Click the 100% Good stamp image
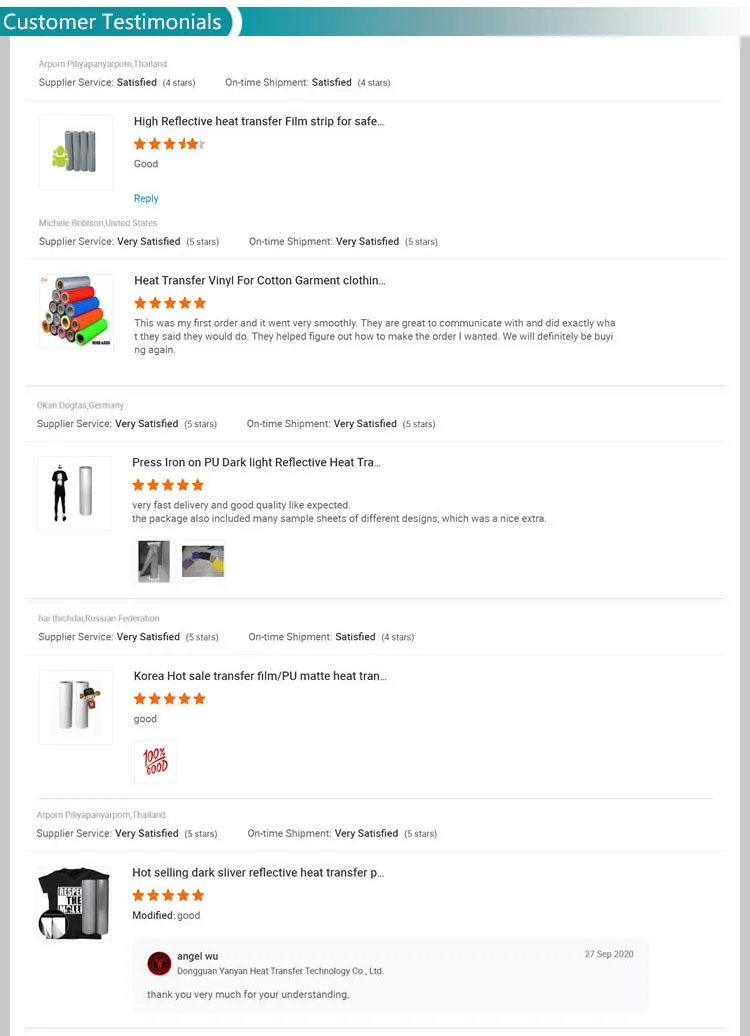This screenshot has width=750, height=1036. pos(155,762)
